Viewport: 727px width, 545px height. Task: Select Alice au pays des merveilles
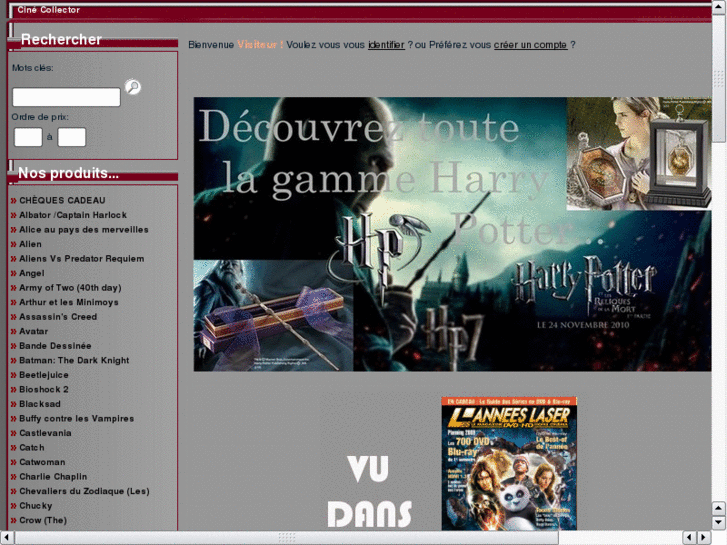tap(84, 230)
